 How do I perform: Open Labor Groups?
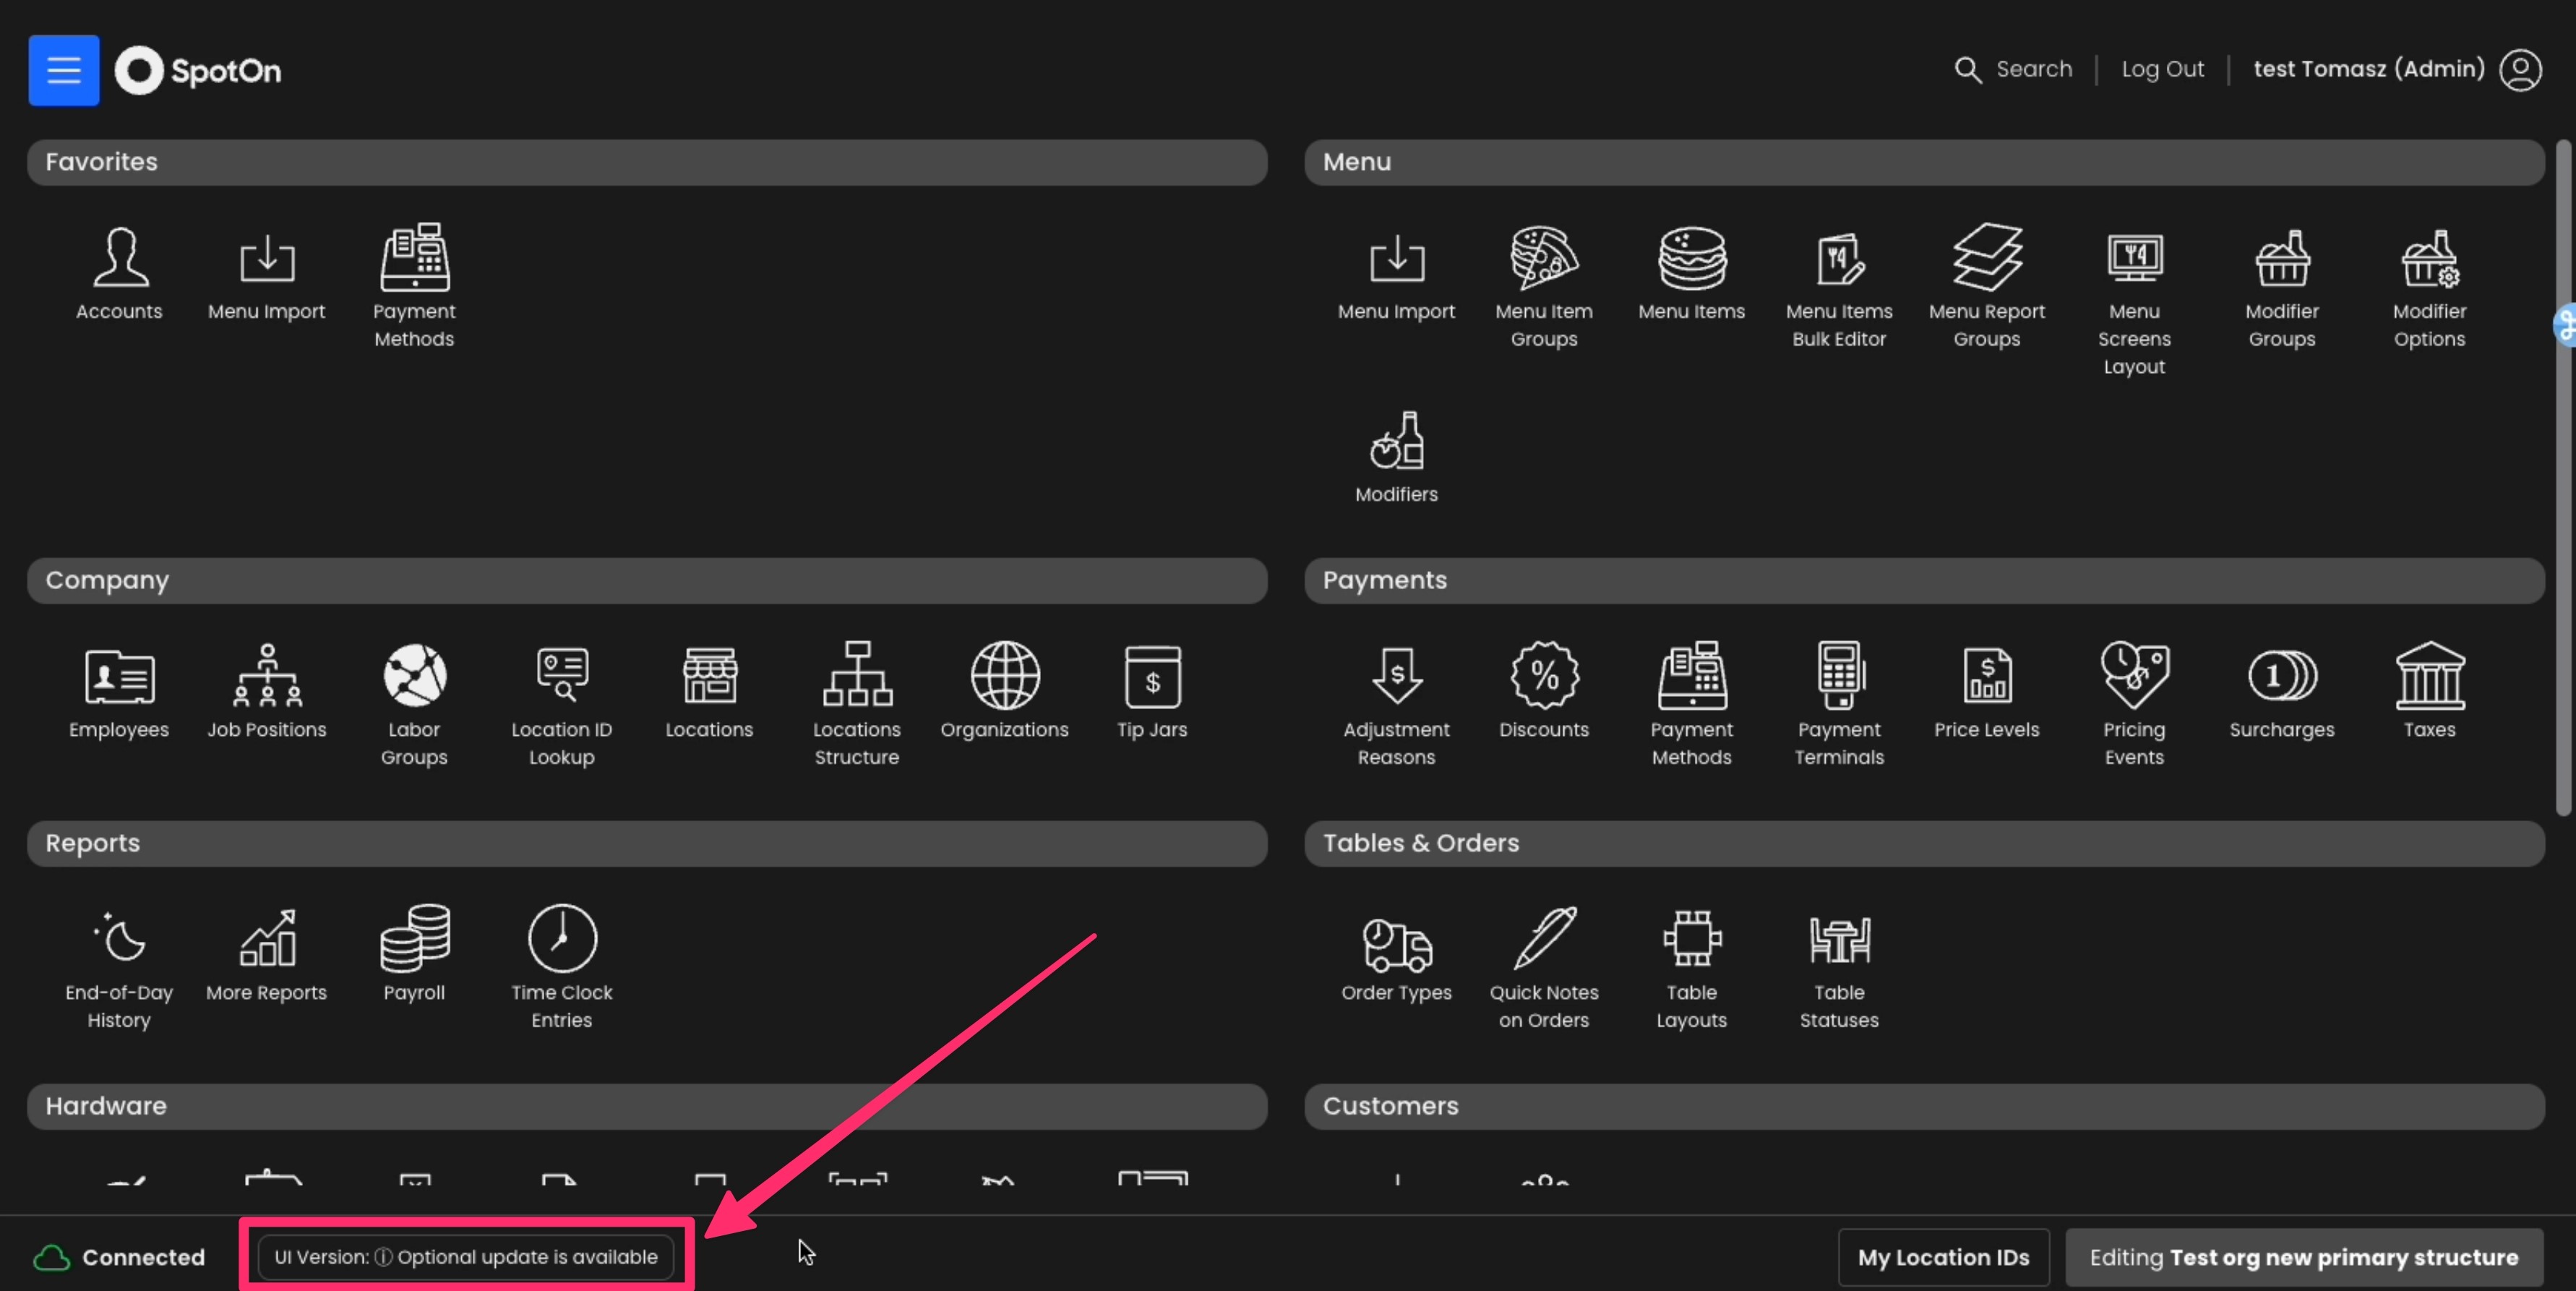click(x=414, y=704)
